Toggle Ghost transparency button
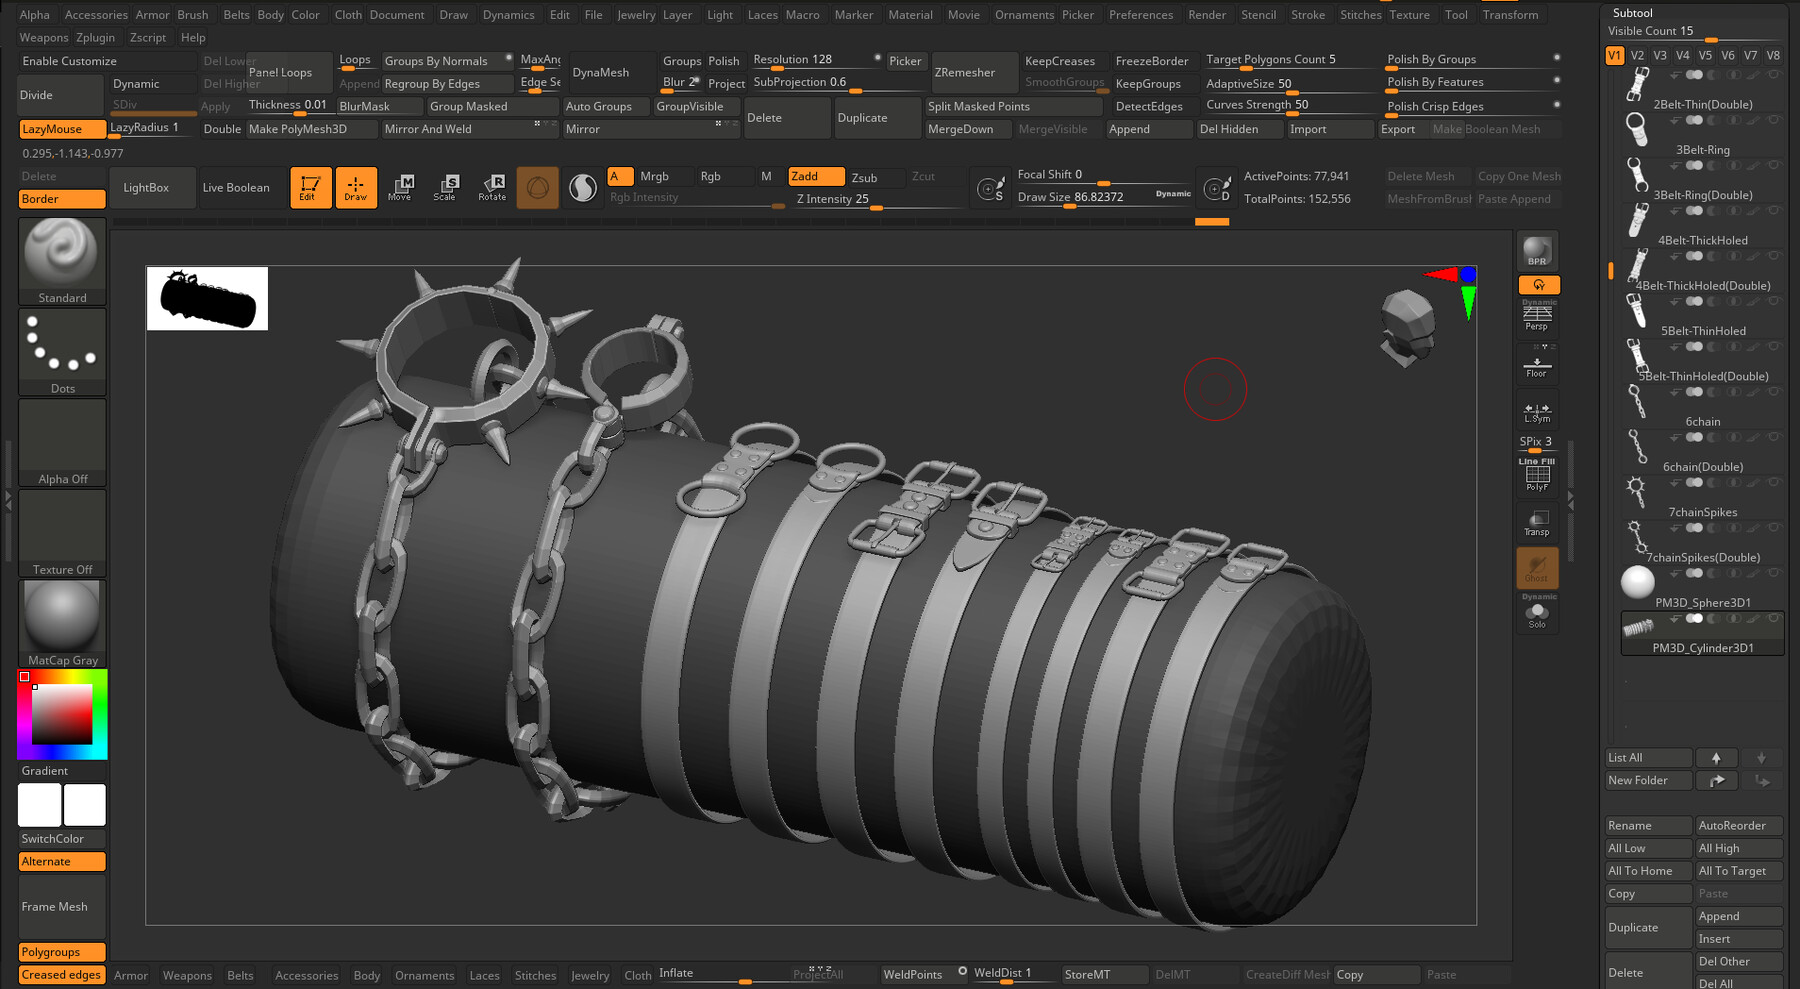Screen dimensions: 1800x989 (1537, 568)
